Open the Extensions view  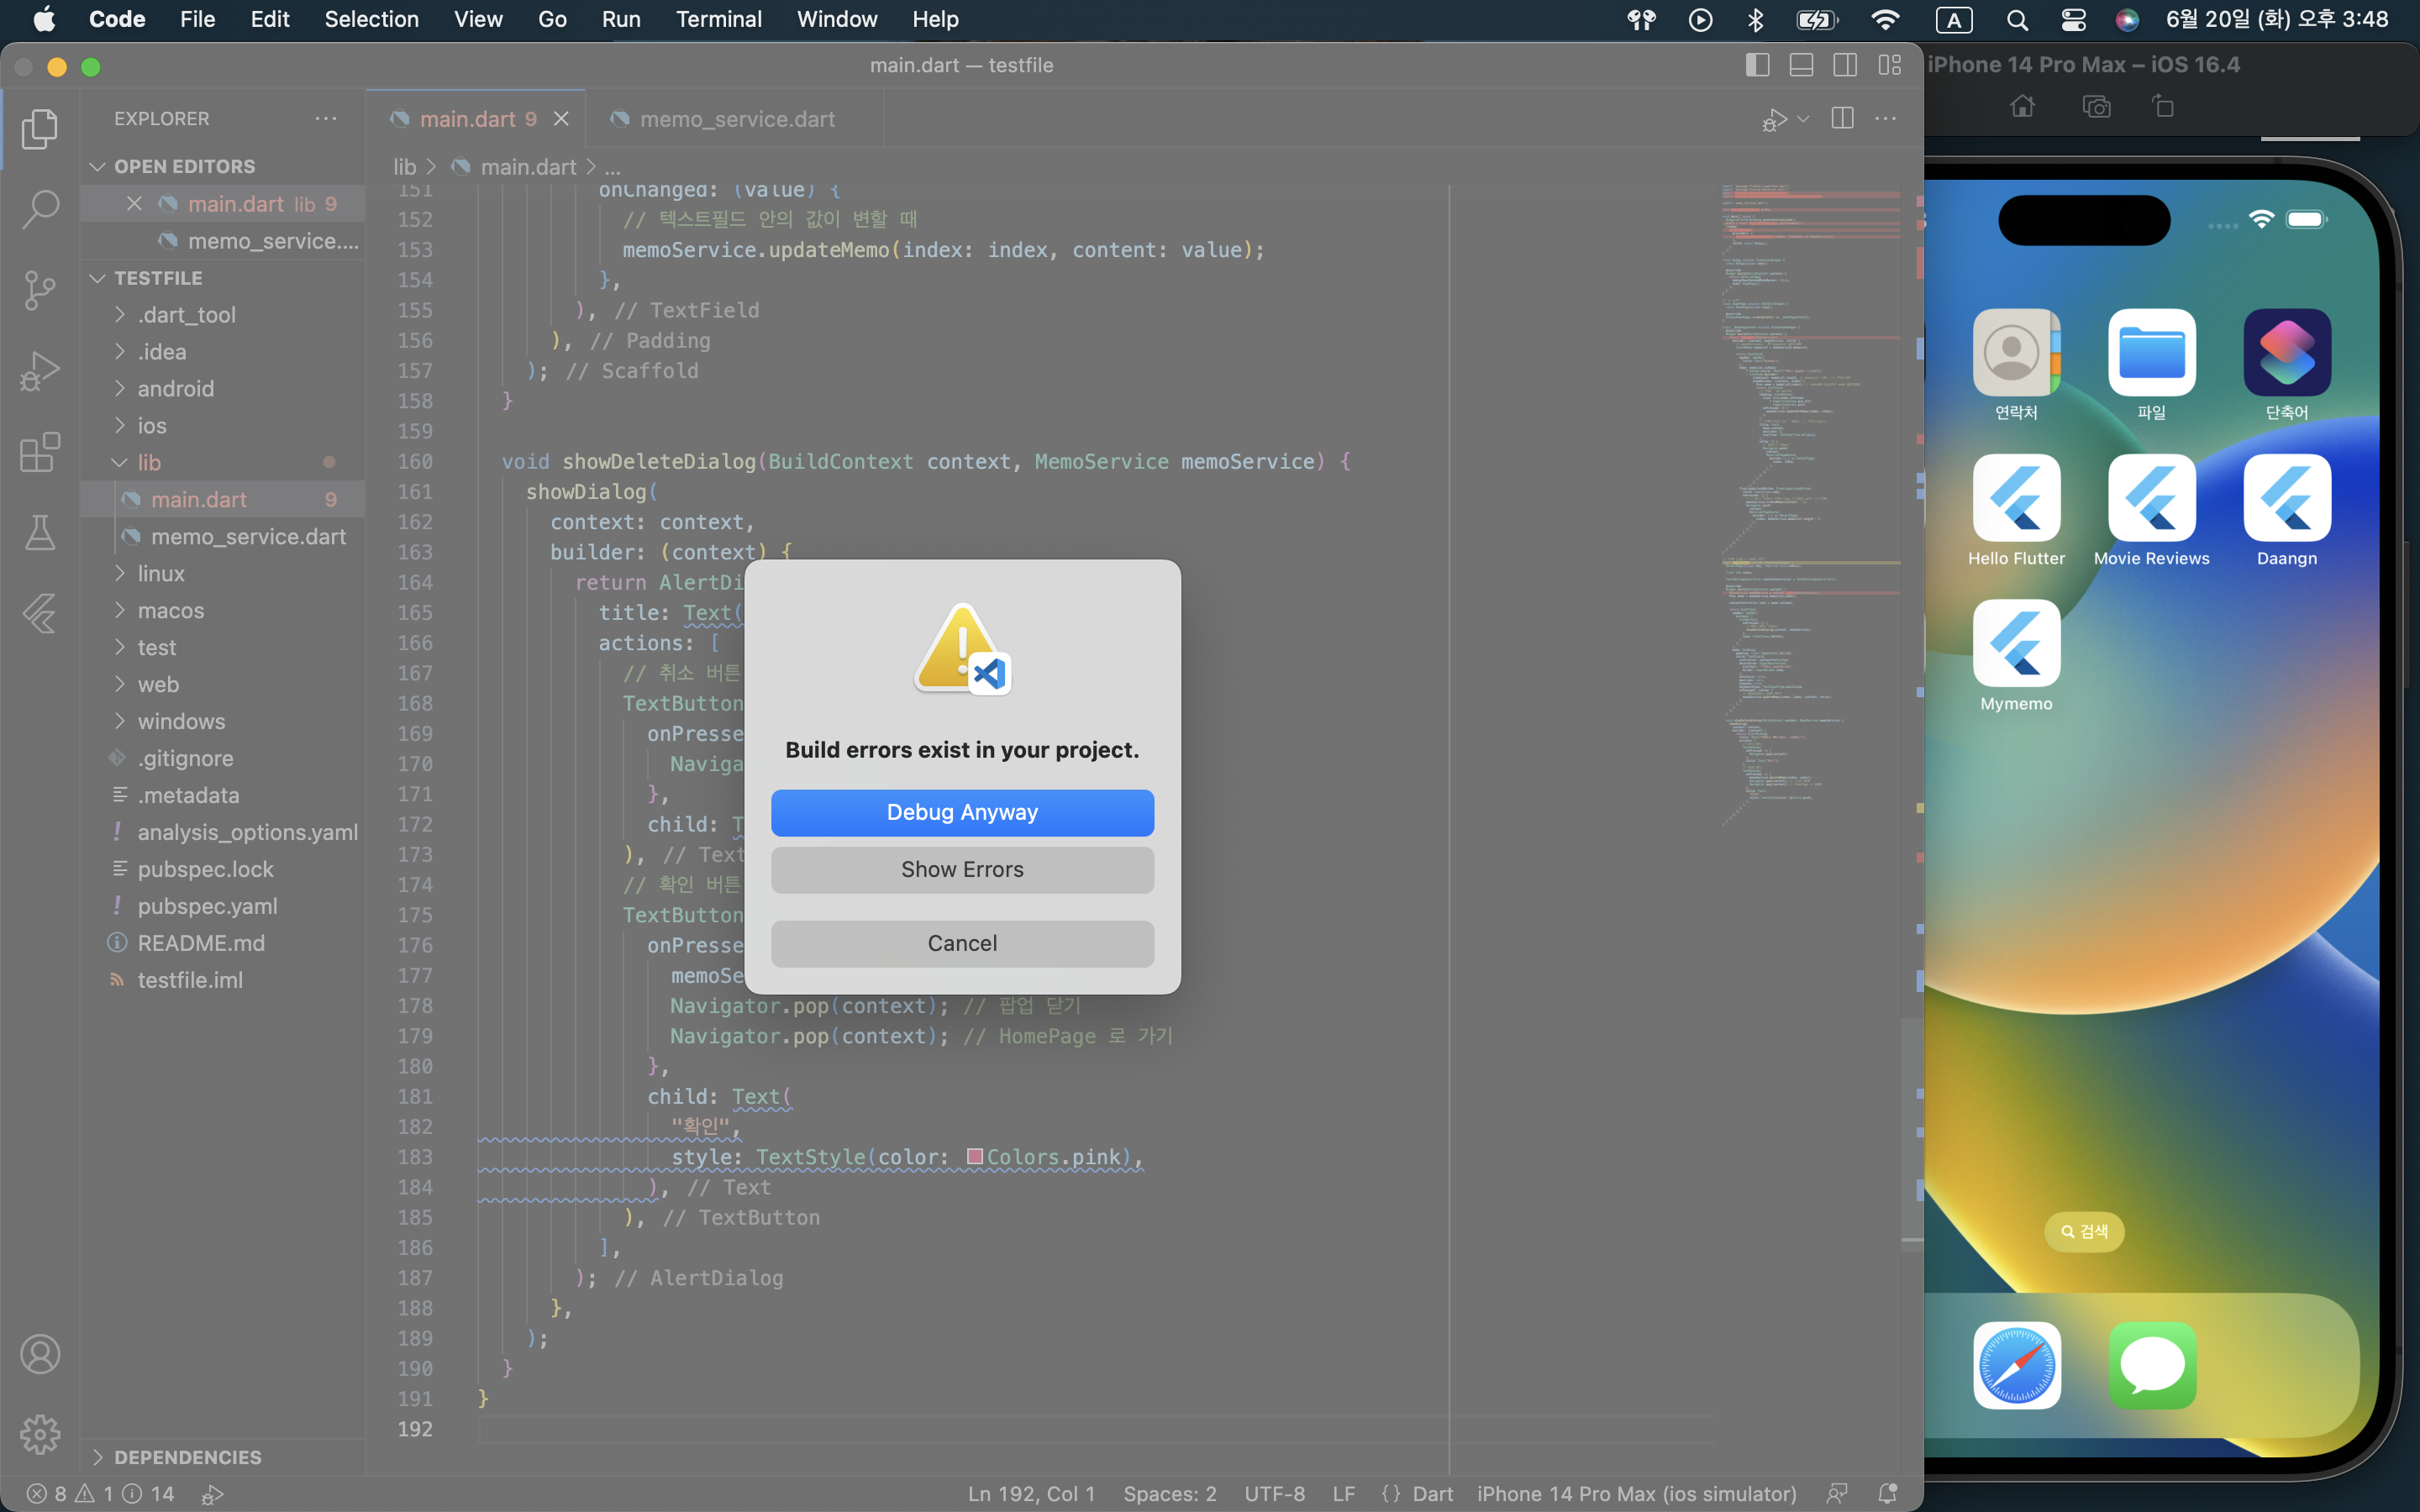point(40,452)
